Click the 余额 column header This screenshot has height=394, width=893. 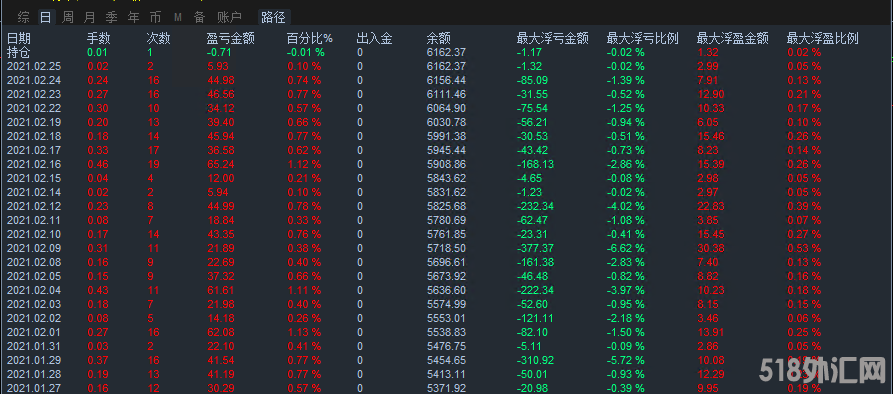pyautogui.click(x=439, y=39)
